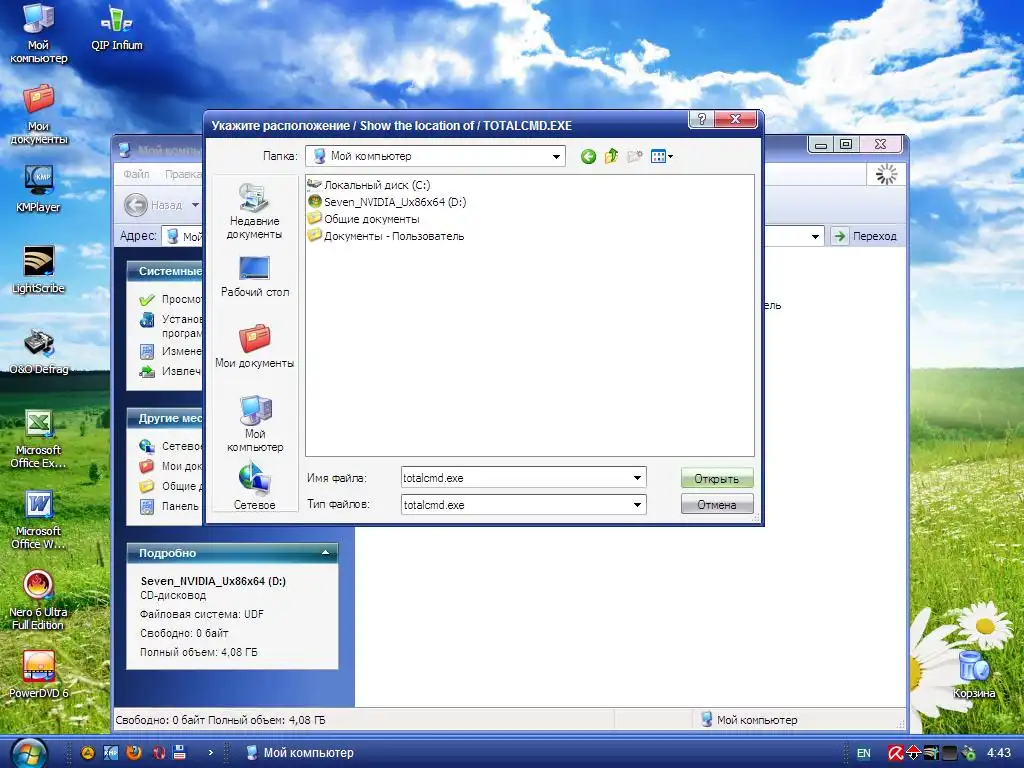Click inside the Имя файла text field
The image size is (1024, 768).
[x=516, y=478]
